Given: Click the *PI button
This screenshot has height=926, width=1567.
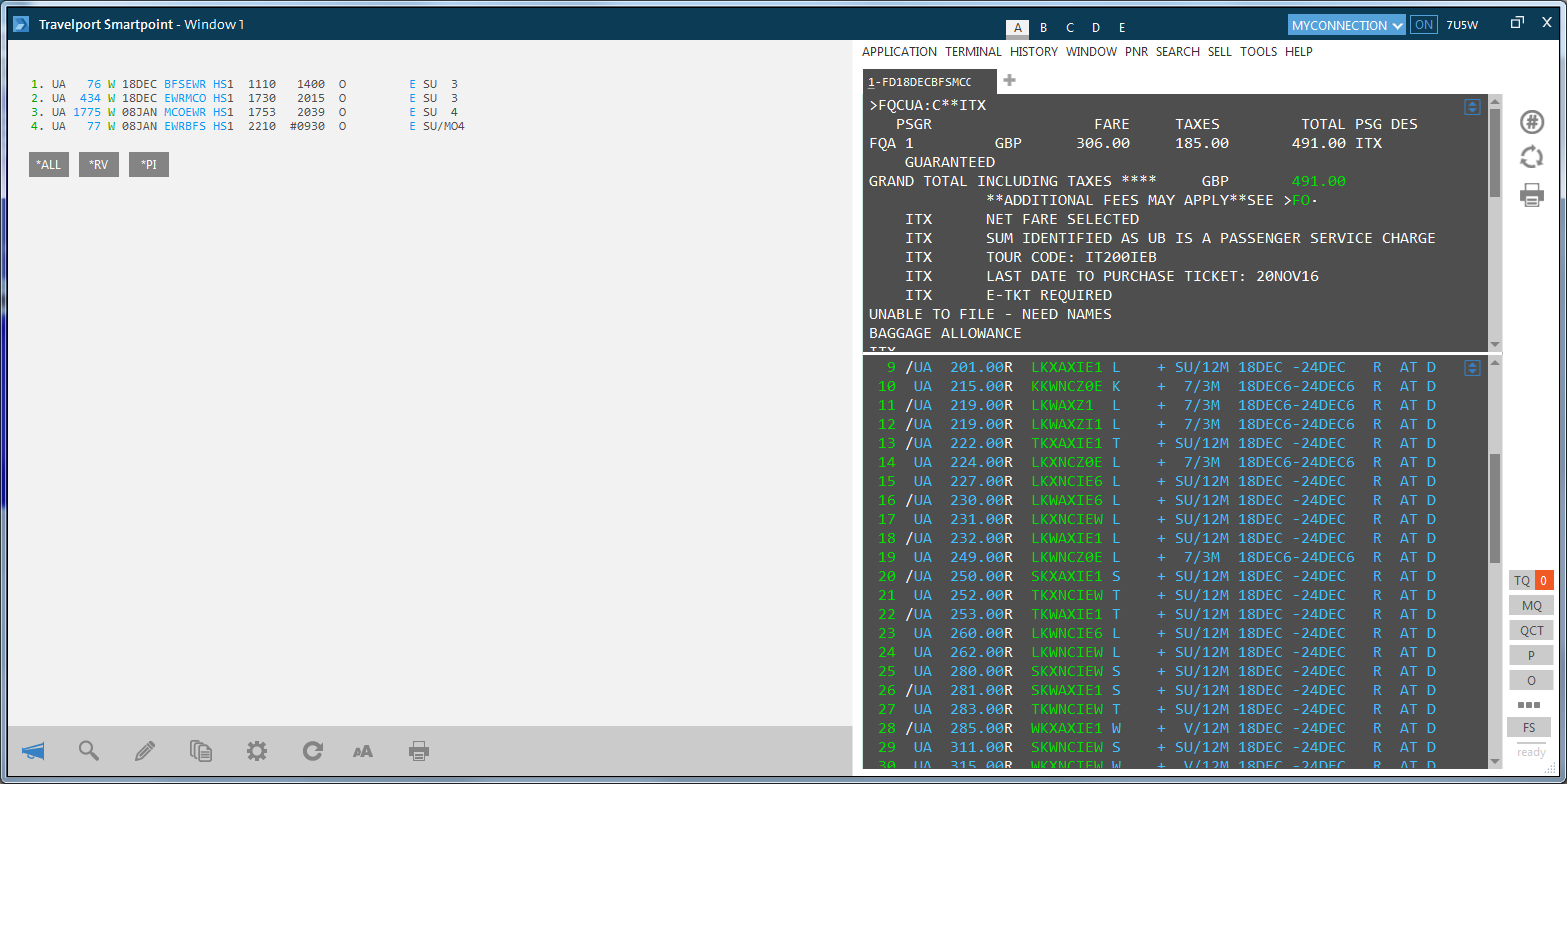Looking at the screenshot, I should 149,165.
